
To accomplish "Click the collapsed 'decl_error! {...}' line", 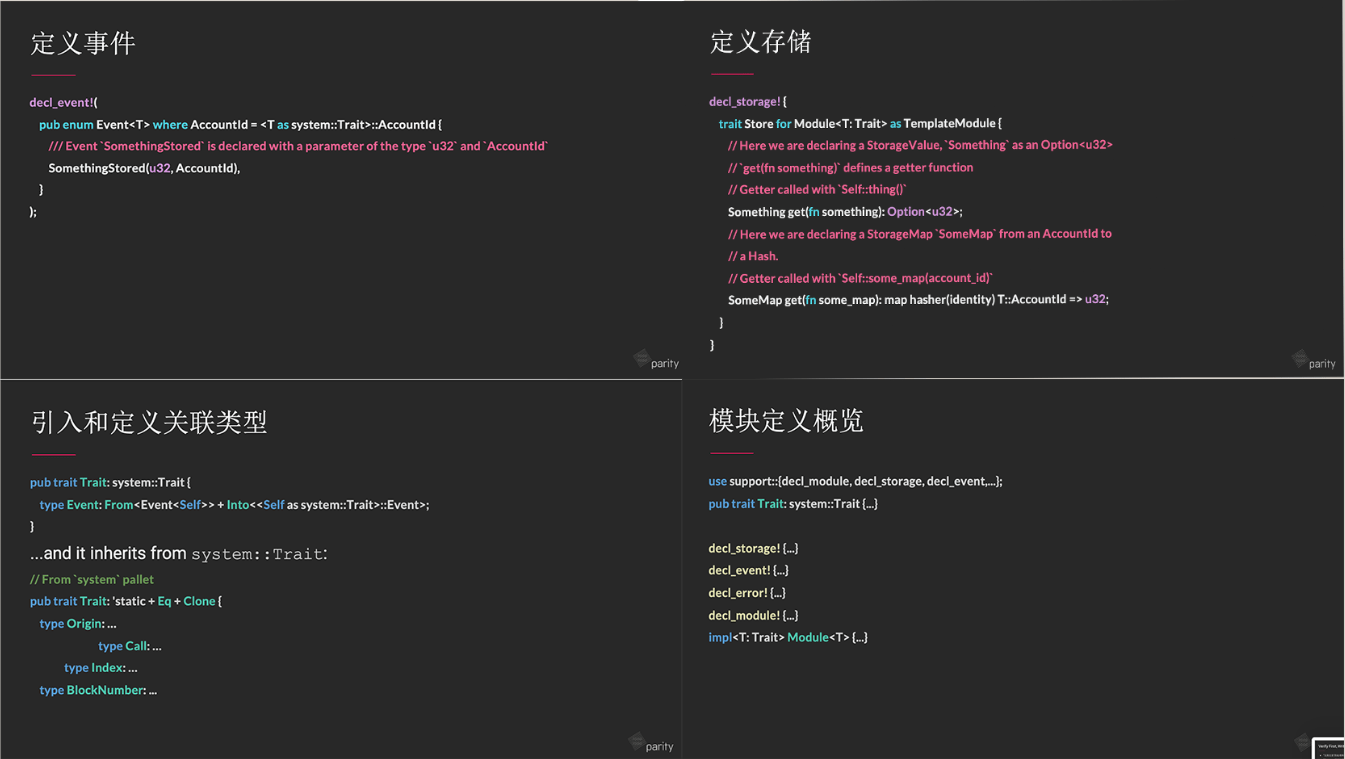I will (x=747, y=593).
